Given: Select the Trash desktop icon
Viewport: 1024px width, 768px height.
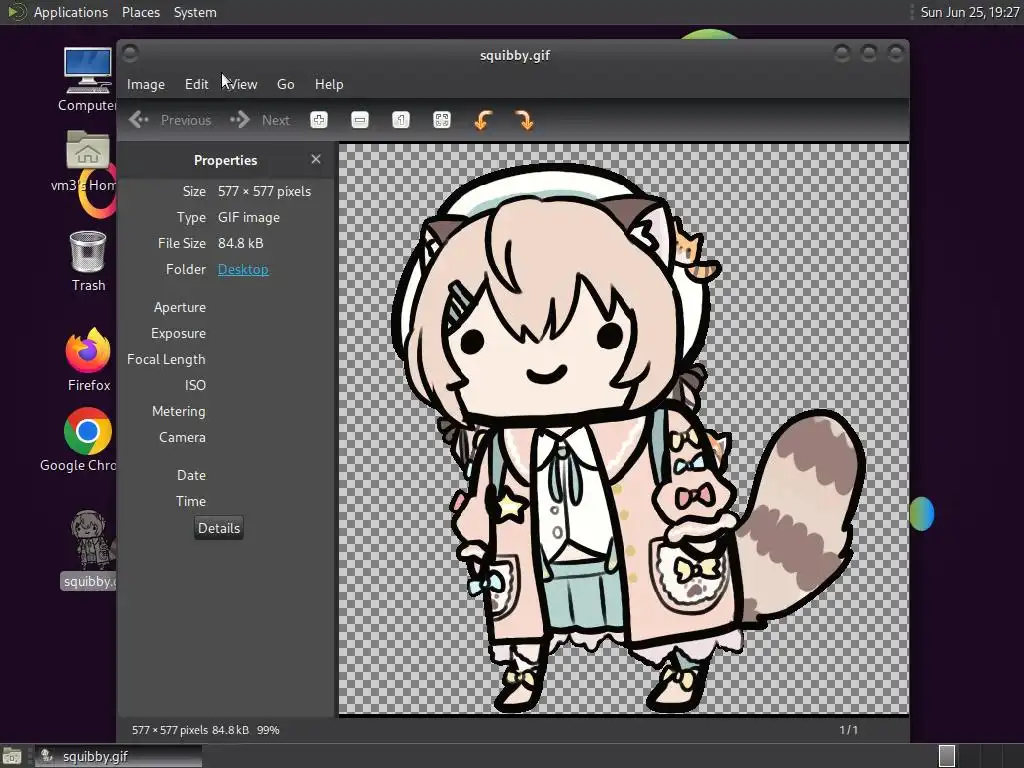Looking at the screenshot, I should tap(88, 261).
